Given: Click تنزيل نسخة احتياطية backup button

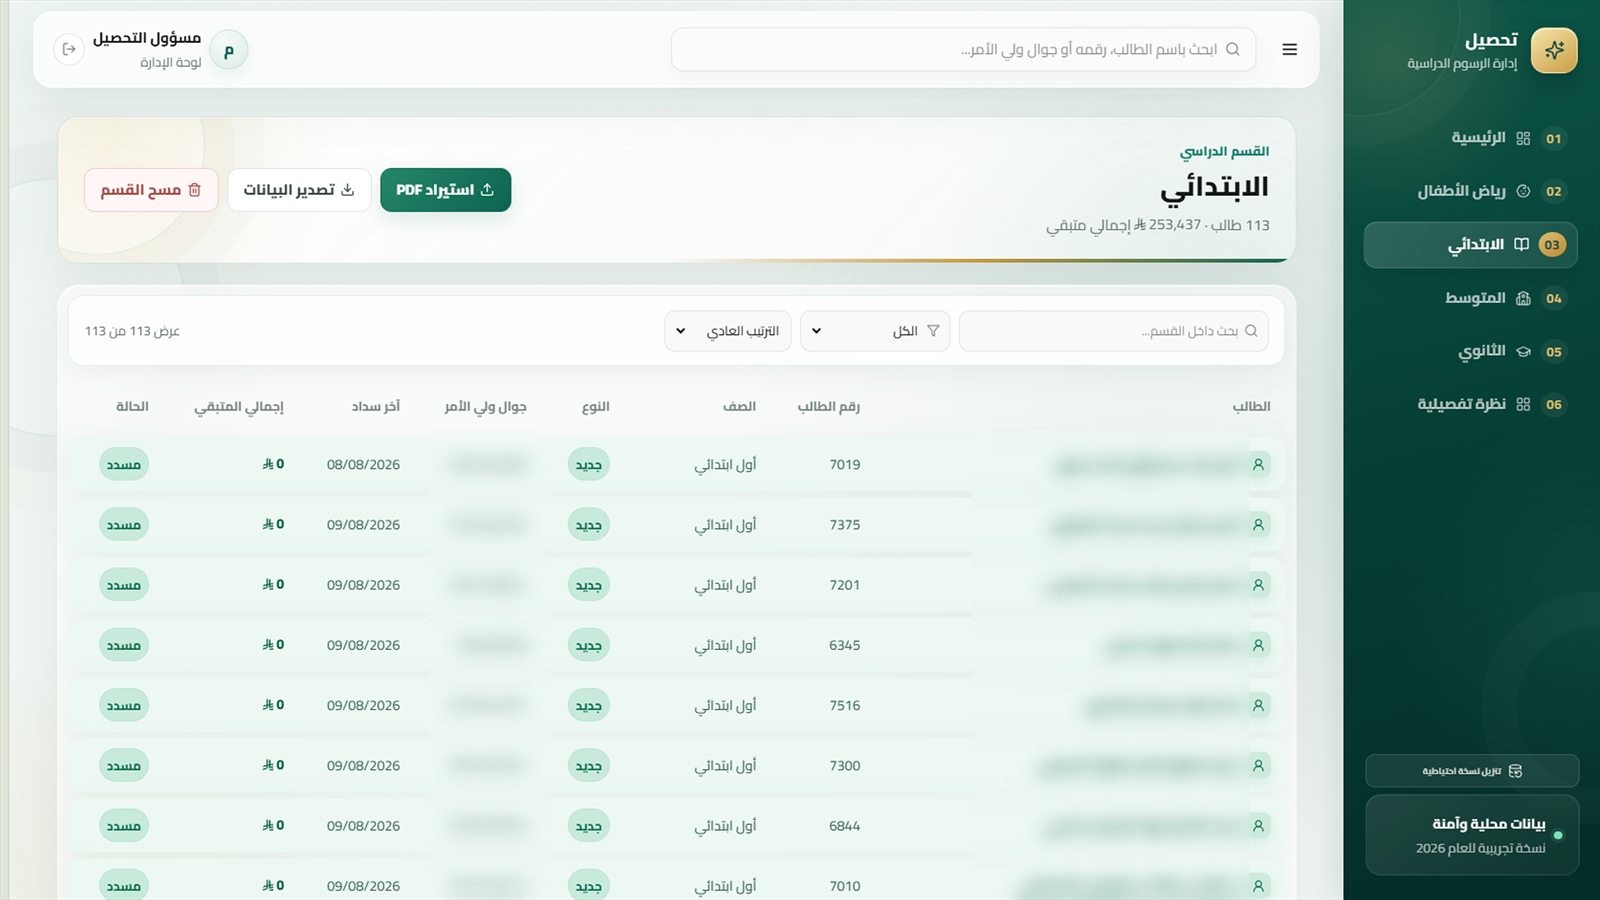Looking at the screenshot, I should point(1472,771).
